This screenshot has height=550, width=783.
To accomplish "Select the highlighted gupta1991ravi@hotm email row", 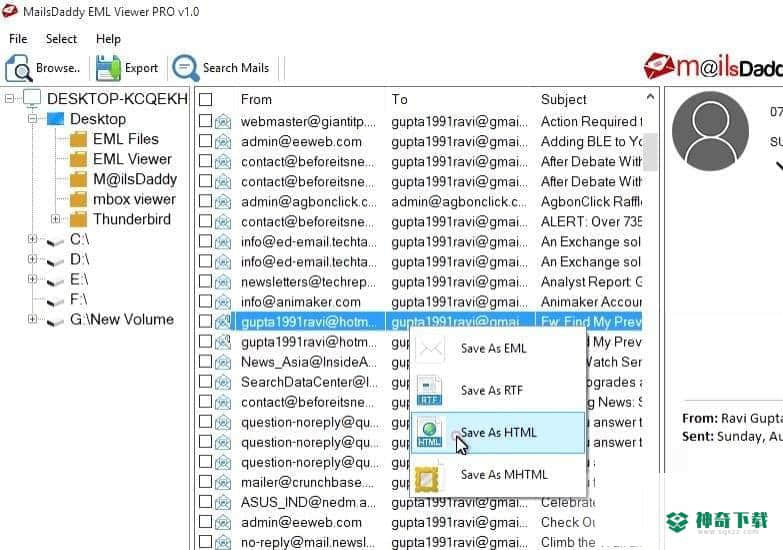I will [x=420, y=322].
